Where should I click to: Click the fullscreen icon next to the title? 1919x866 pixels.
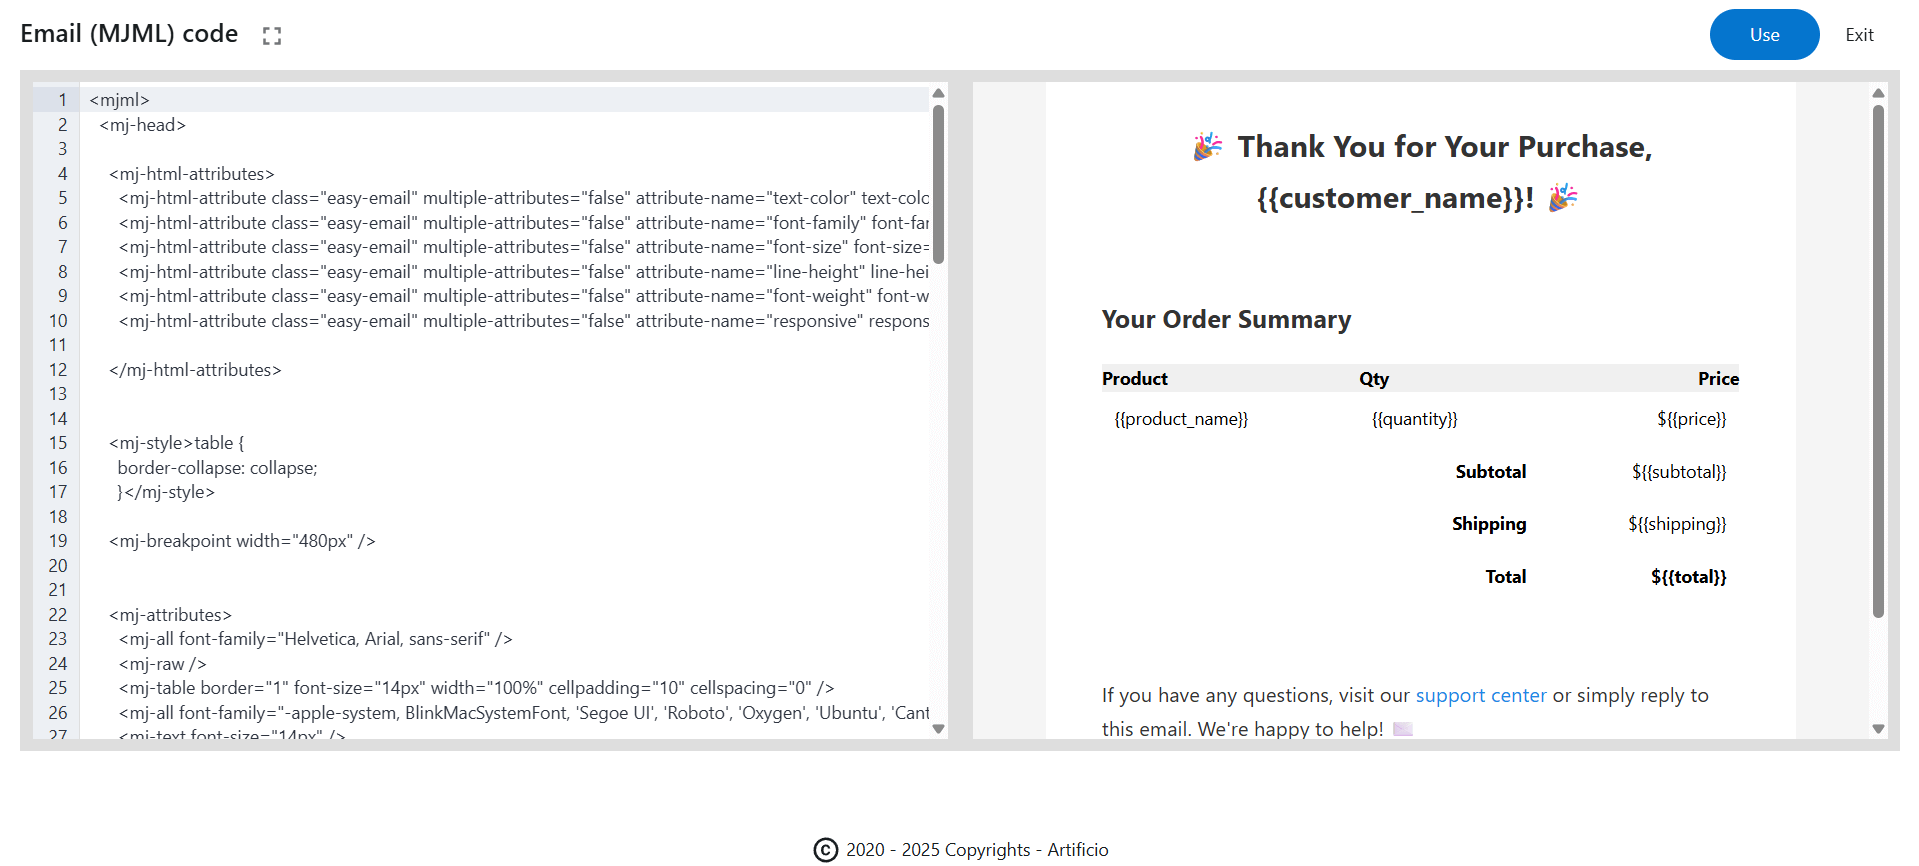point(271,36)
